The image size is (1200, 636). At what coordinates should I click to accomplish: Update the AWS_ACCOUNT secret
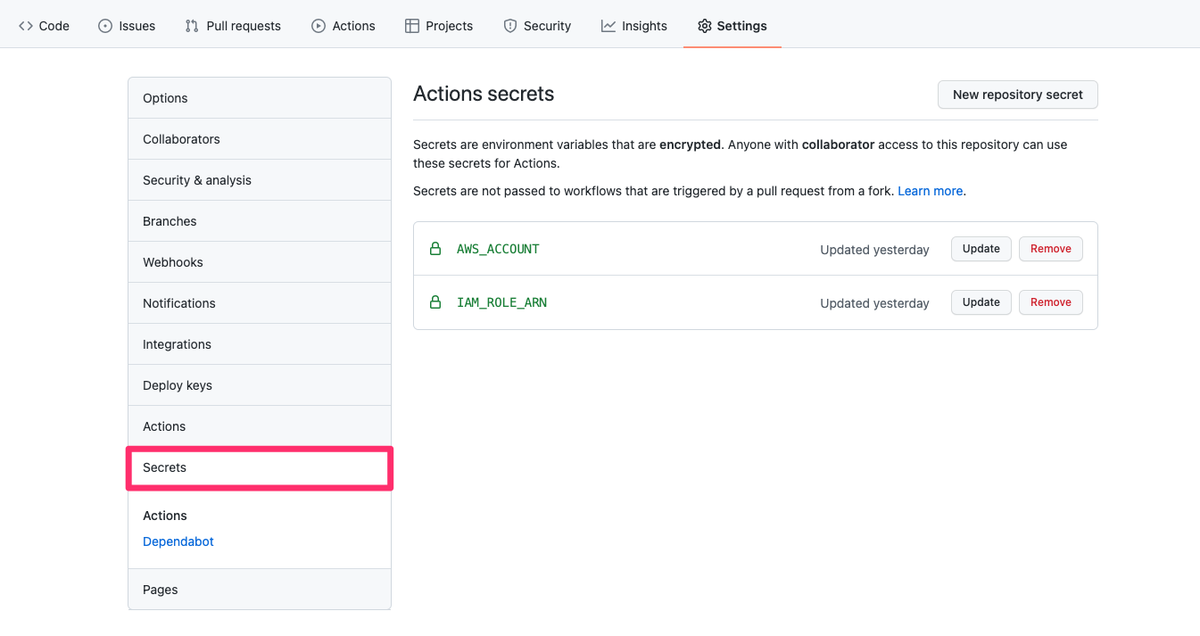coord(980,248)
